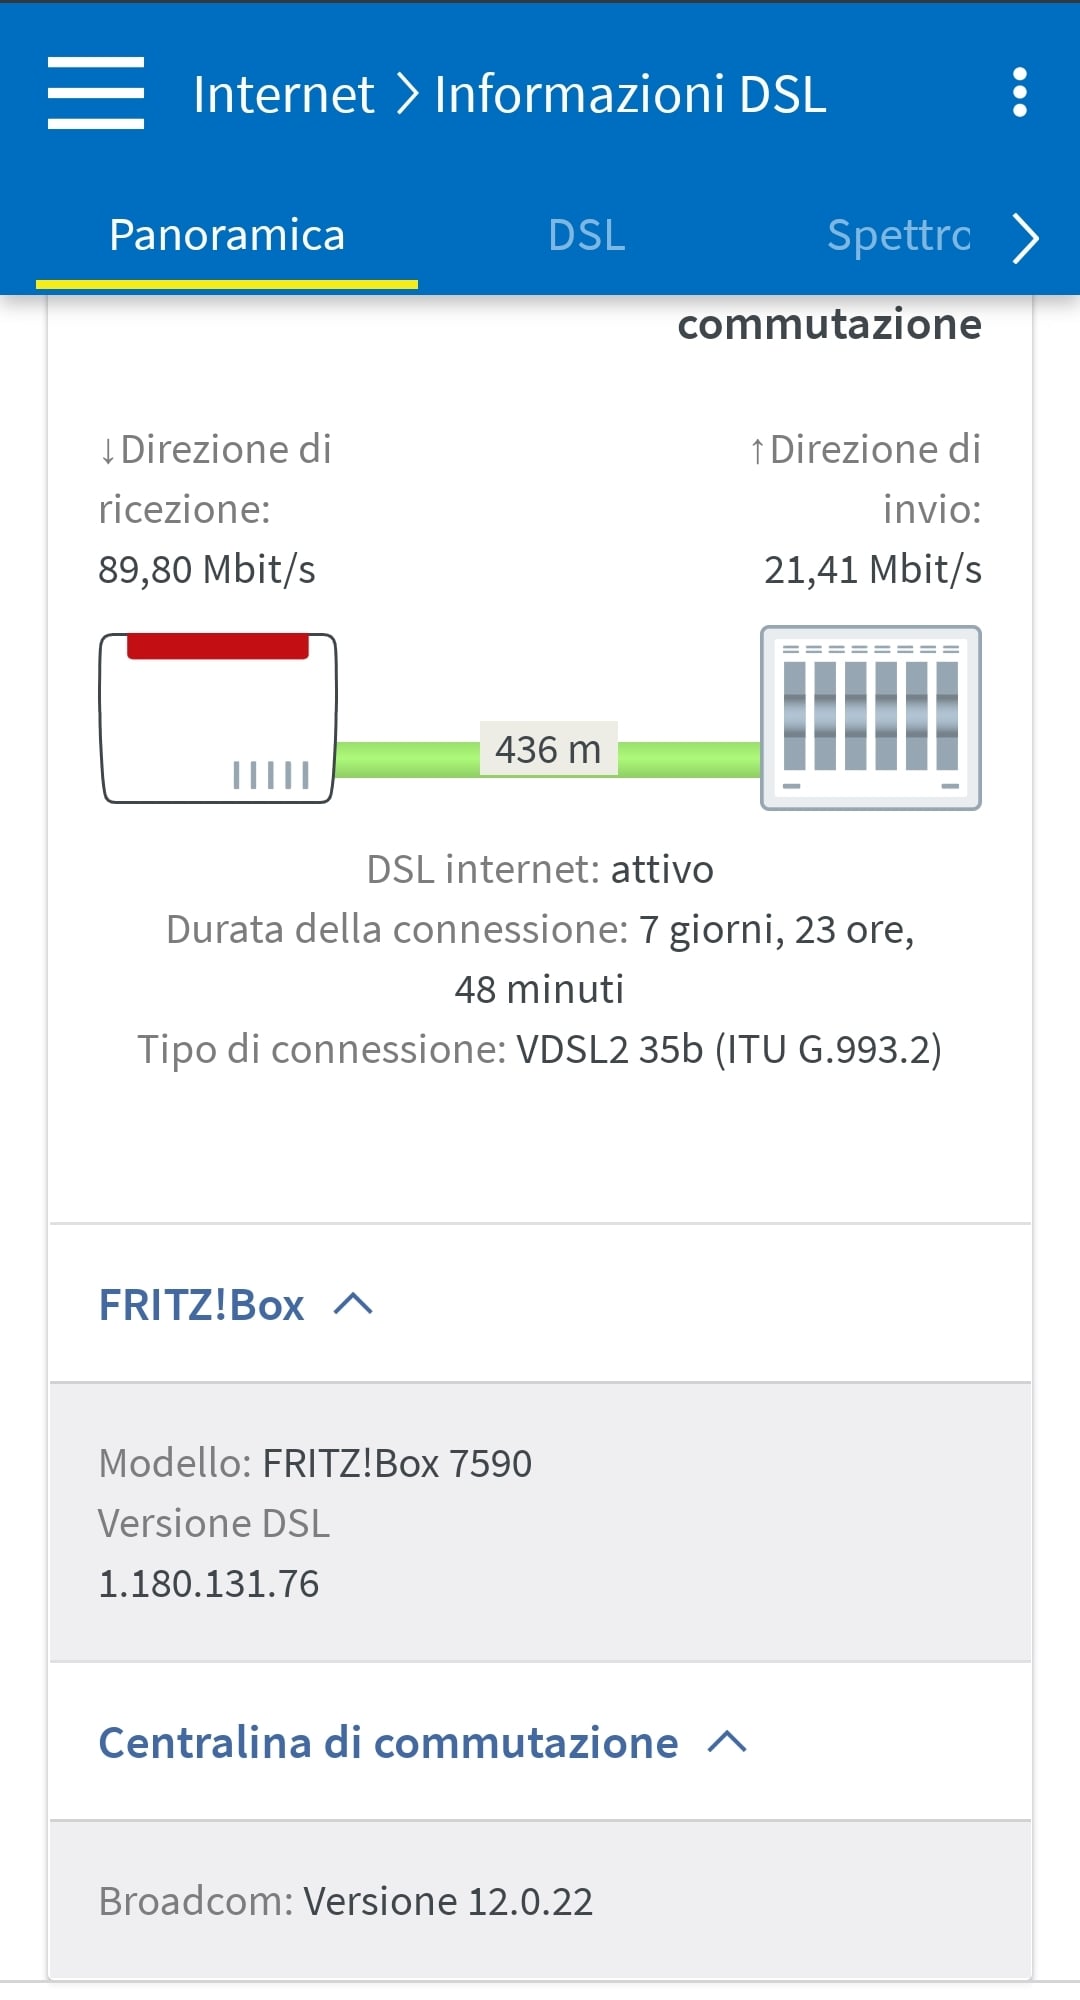Click the Informazioni DSL page title
1080x2000 pixels.
pos(630,95)
